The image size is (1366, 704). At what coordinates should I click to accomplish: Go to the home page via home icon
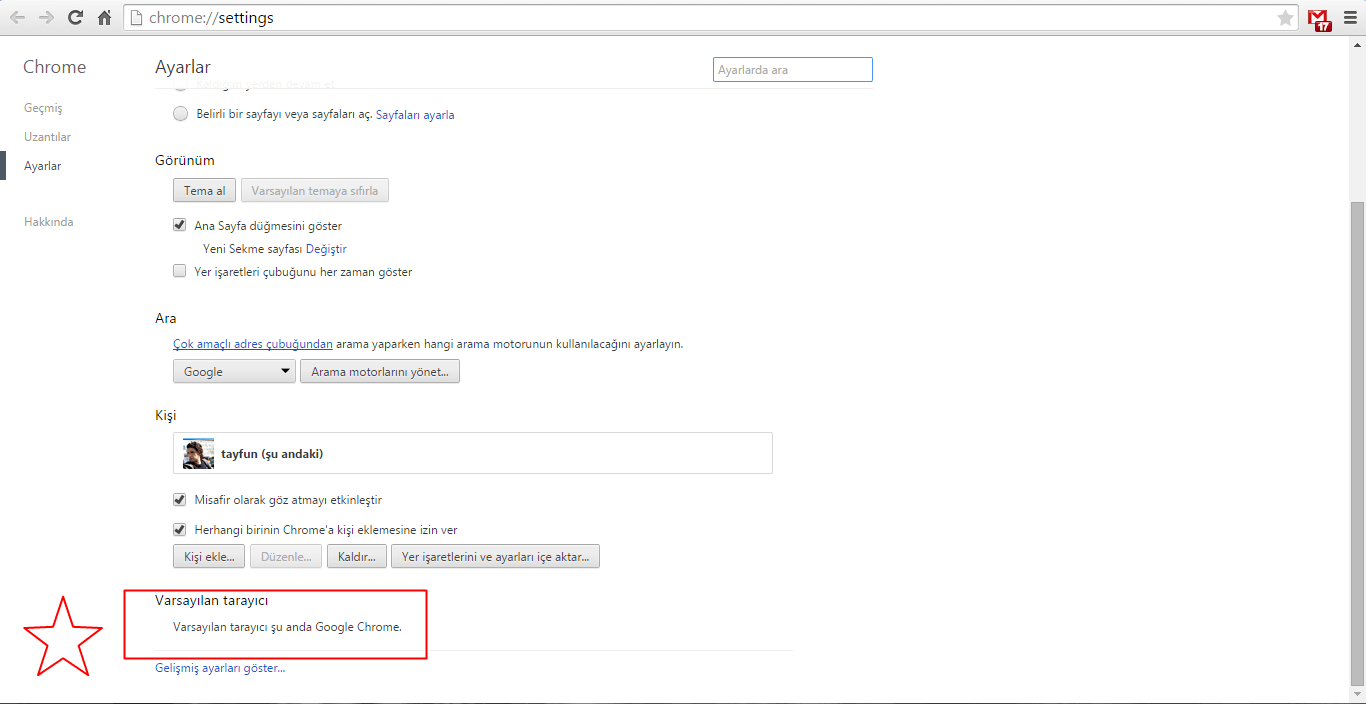point(104,18)
